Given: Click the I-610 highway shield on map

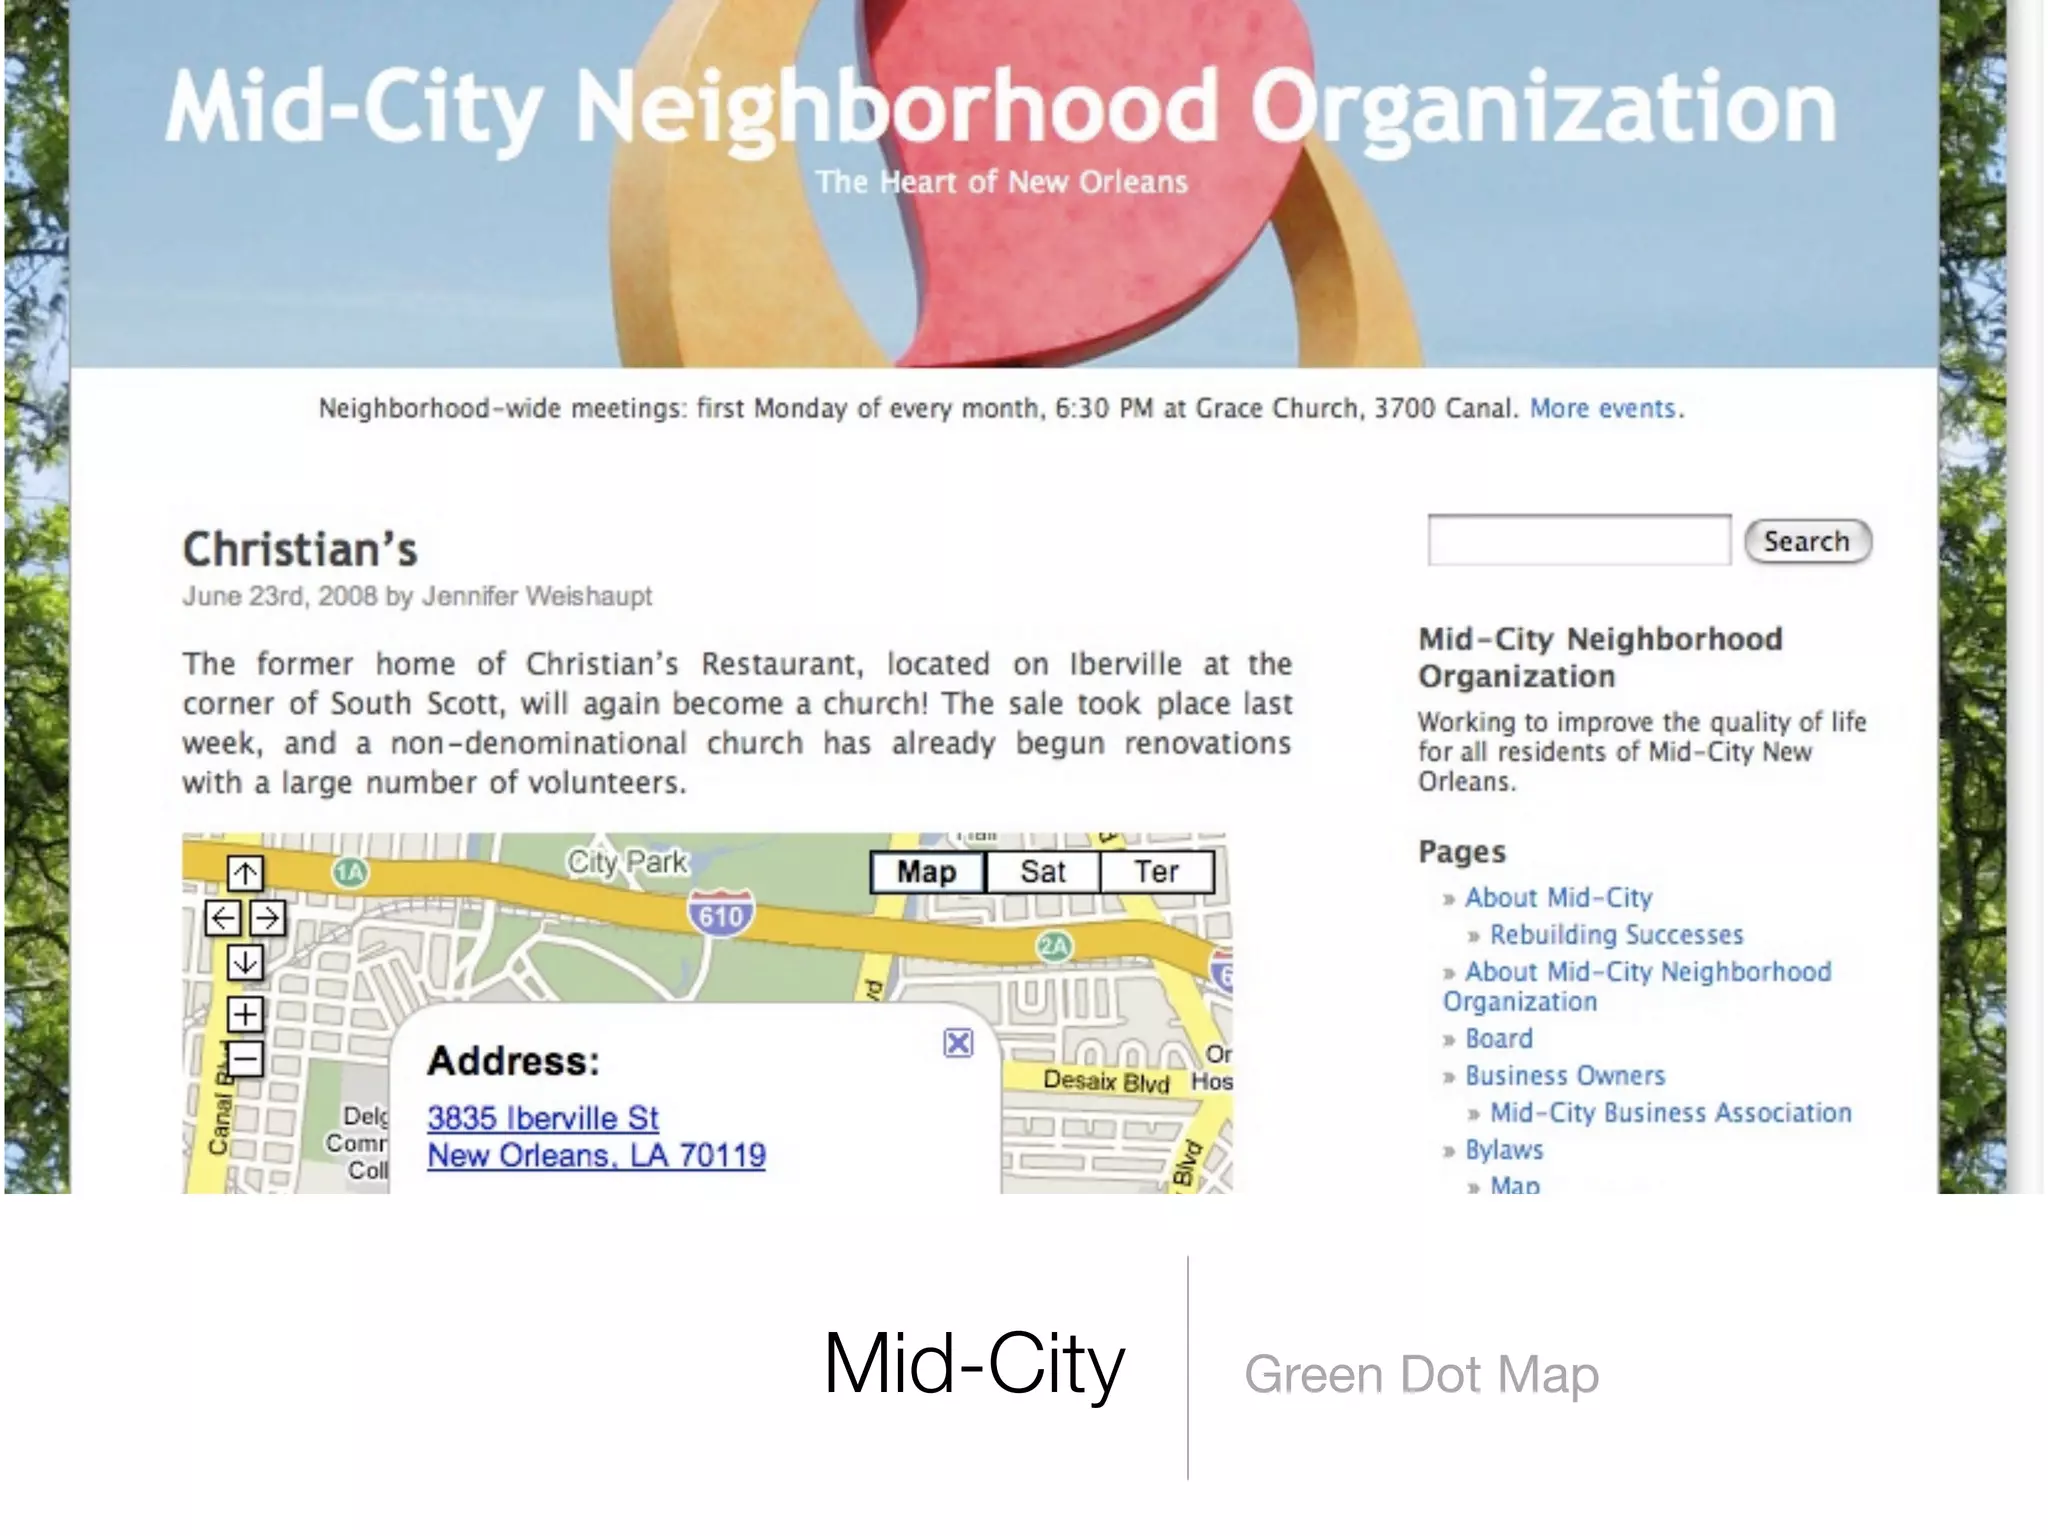Looking at the screenshot, I should coord(720,911).
